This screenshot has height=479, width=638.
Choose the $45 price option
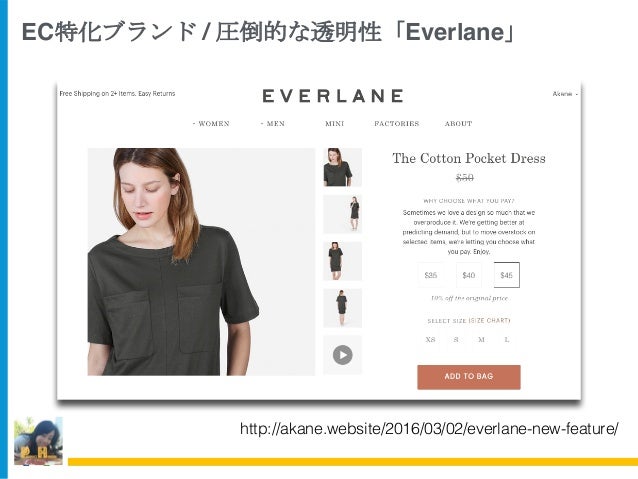click(507, 275)
